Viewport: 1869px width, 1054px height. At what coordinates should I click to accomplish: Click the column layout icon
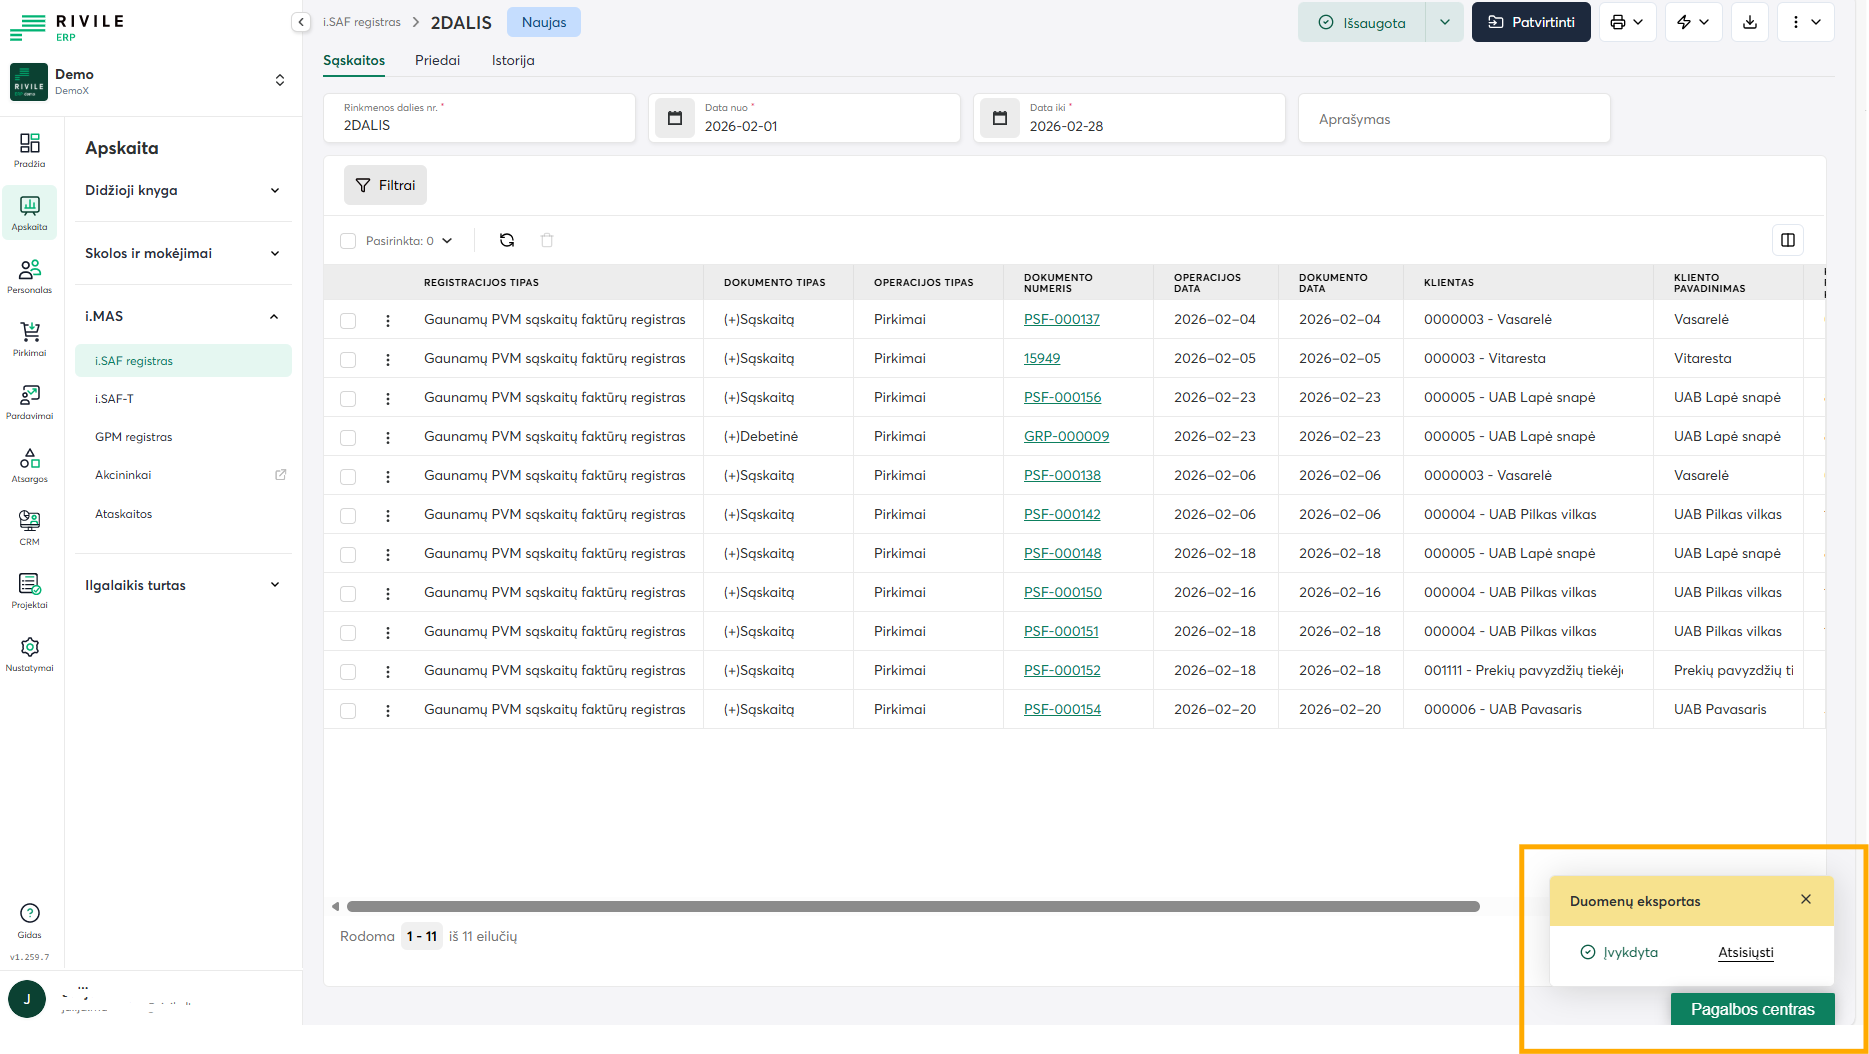1788,240
